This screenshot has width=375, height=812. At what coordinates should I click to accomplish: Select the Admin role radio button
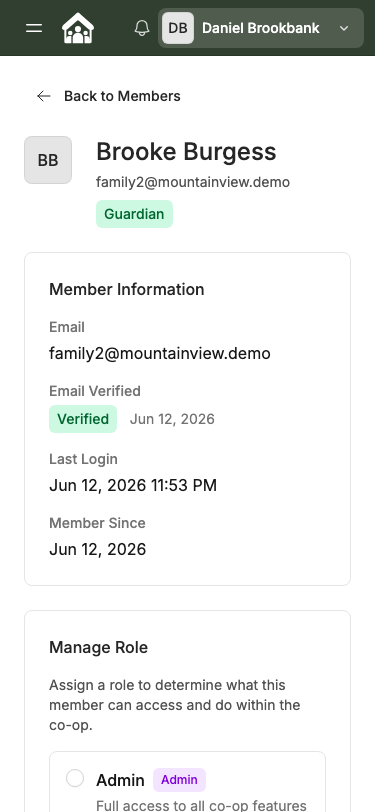click(x=75, y=778)
